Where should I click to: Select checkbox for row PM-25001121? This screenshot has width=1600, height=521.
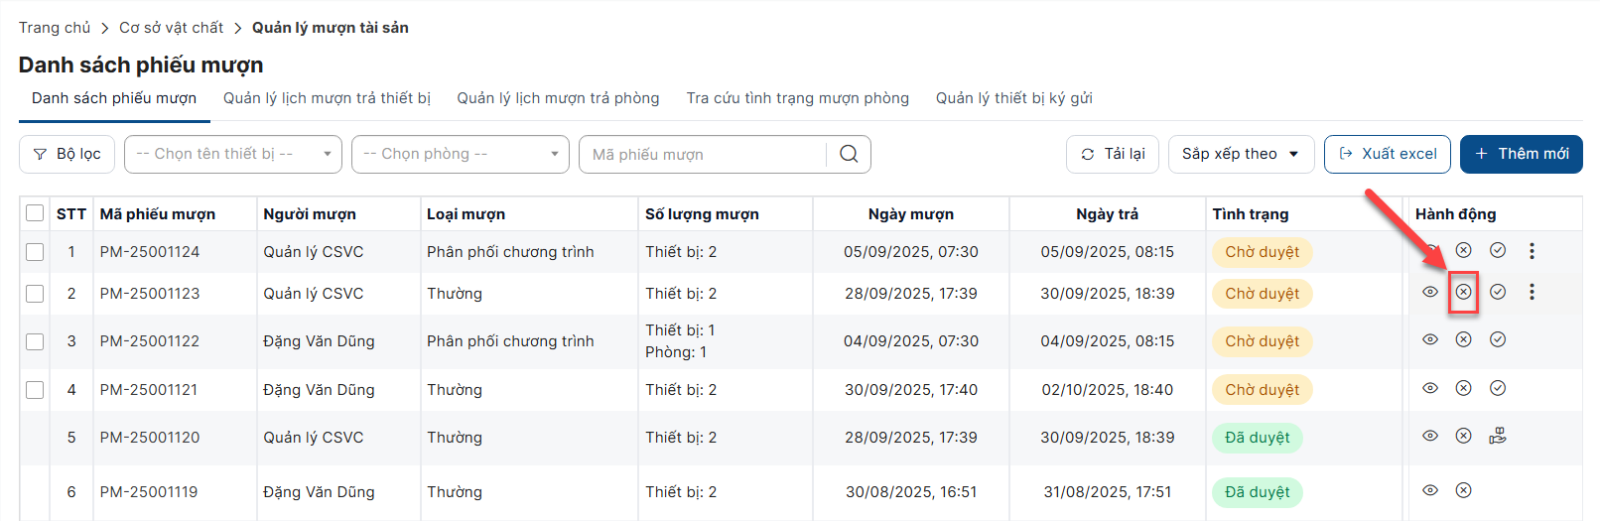35,390
